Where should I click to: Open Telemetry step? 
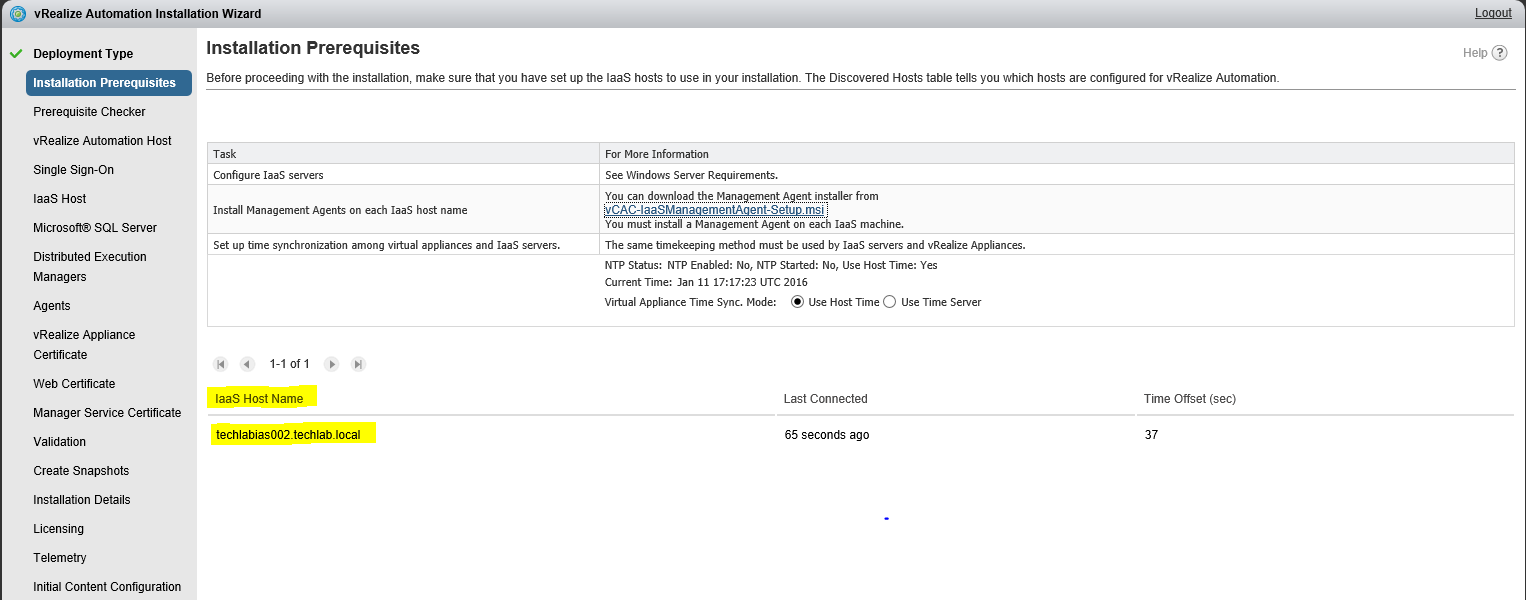coord(60,558)
